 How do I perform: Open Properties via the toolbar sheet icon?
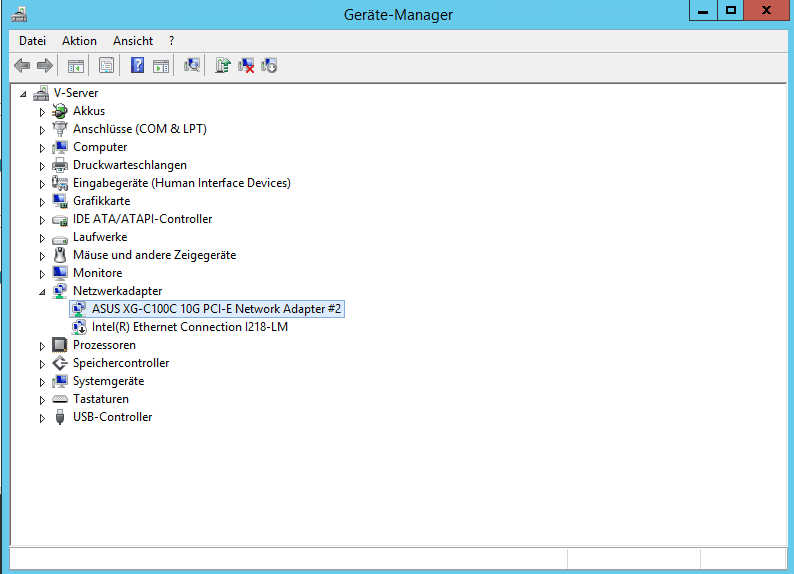coord(106,65)
